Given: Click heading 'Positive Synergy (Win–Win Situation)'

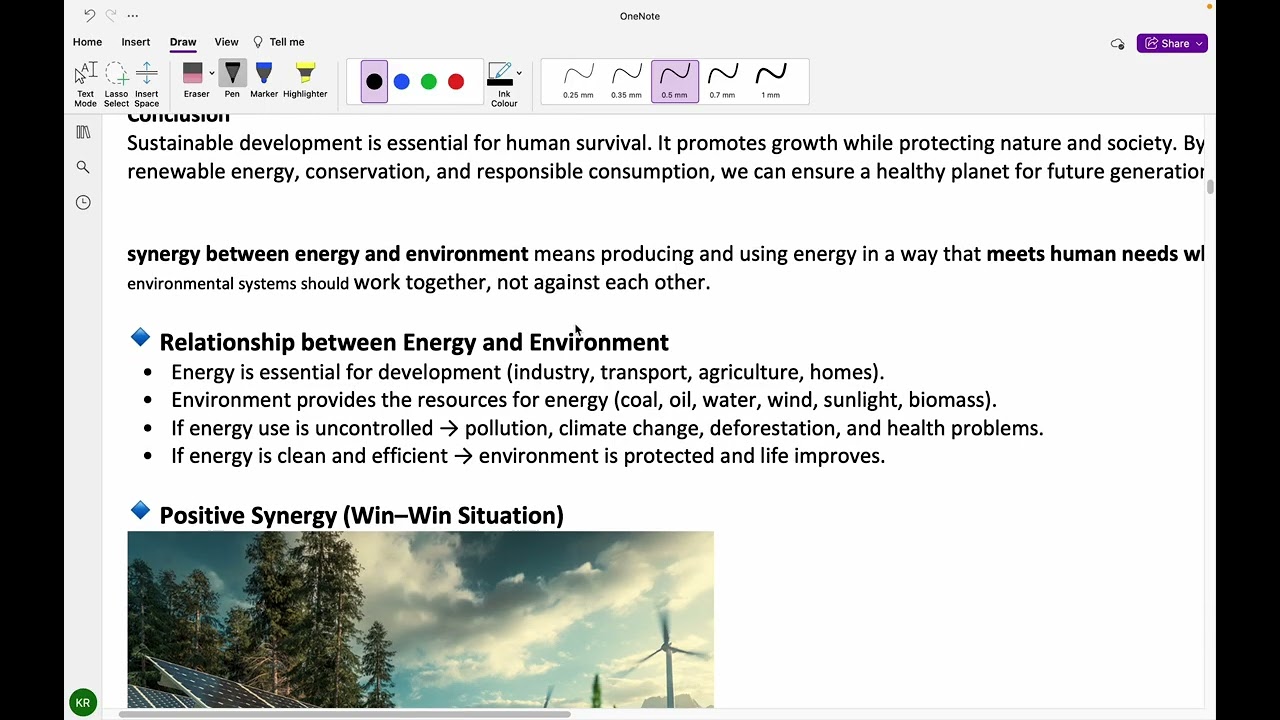Looking at the screenshot, I should coord(361,515).
